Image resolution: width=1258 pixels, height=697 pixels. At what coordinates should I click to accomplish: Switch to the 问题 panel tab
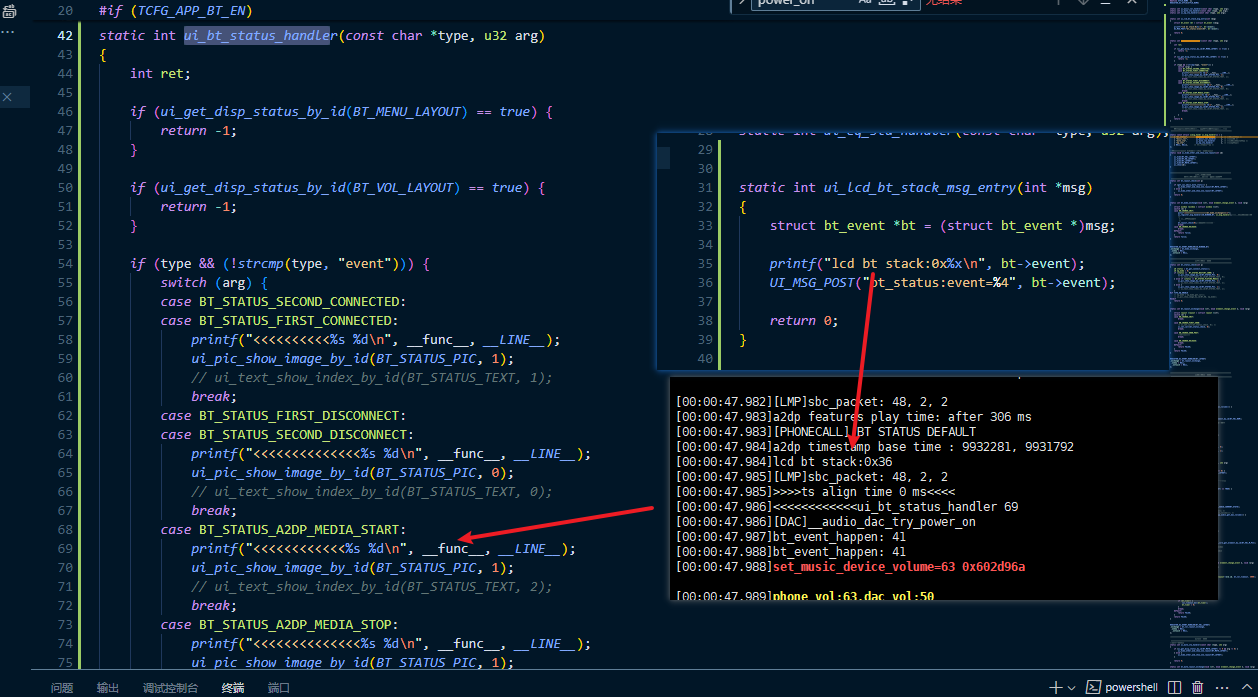point(62,688)
